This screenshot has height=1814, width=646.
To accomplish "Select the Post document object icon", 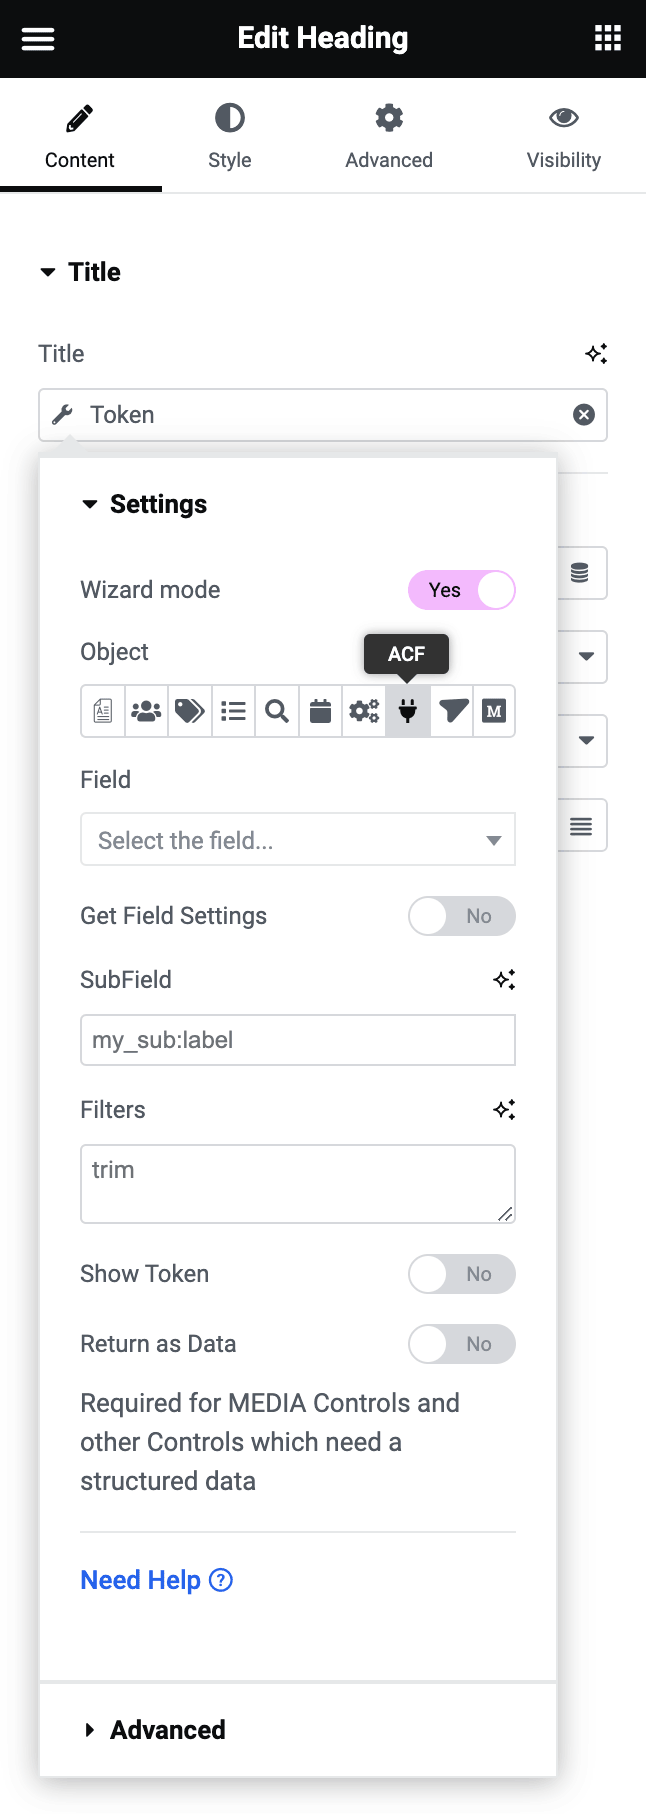I will click(103, 711).
